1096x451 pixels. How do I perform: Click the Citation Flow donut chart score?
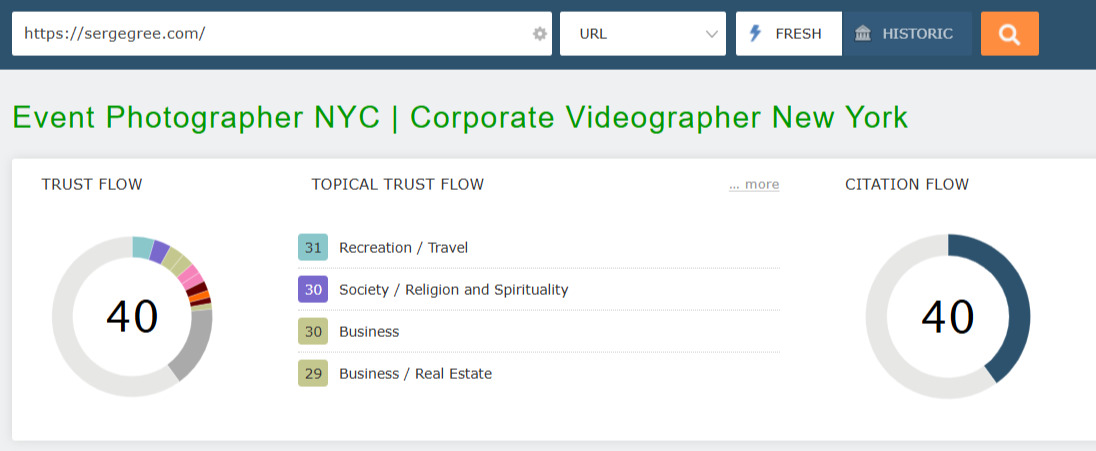click(947, 316)
